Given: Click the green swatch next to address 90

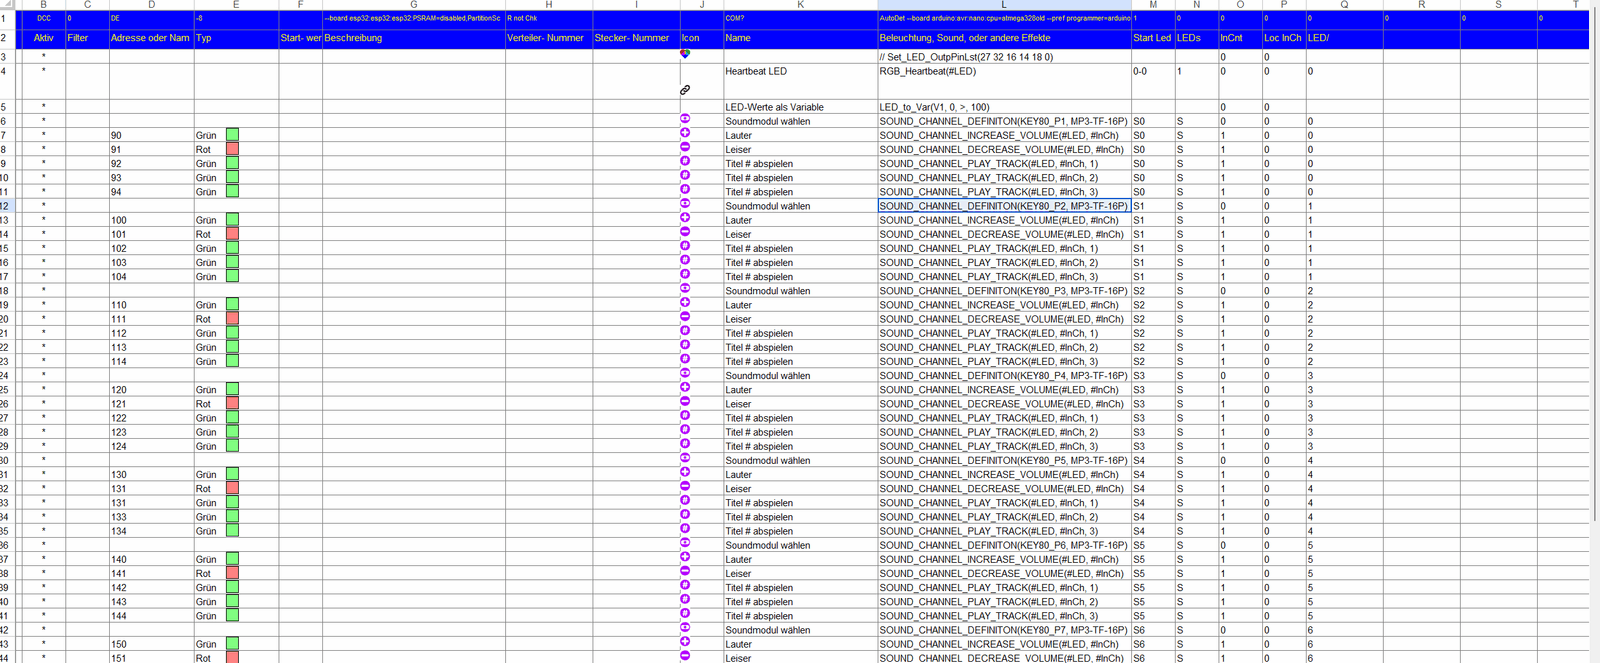Looking at the screenshot, I should [232, 135].
